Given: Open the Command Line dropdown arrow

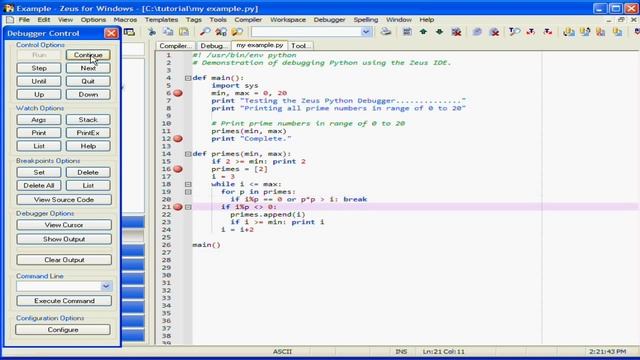Looking at the screenshot, I should point(106,286).
